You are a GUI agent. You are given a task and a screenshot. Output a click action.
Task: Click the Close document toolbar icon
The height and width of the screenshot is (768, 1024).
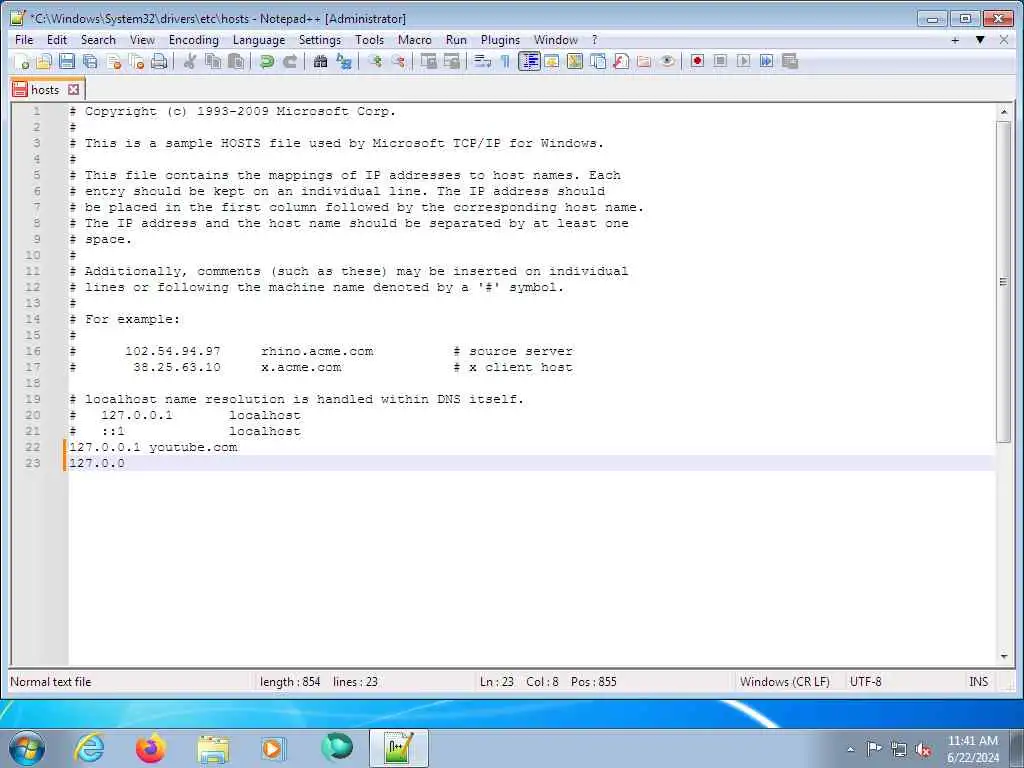coord(114,61)
